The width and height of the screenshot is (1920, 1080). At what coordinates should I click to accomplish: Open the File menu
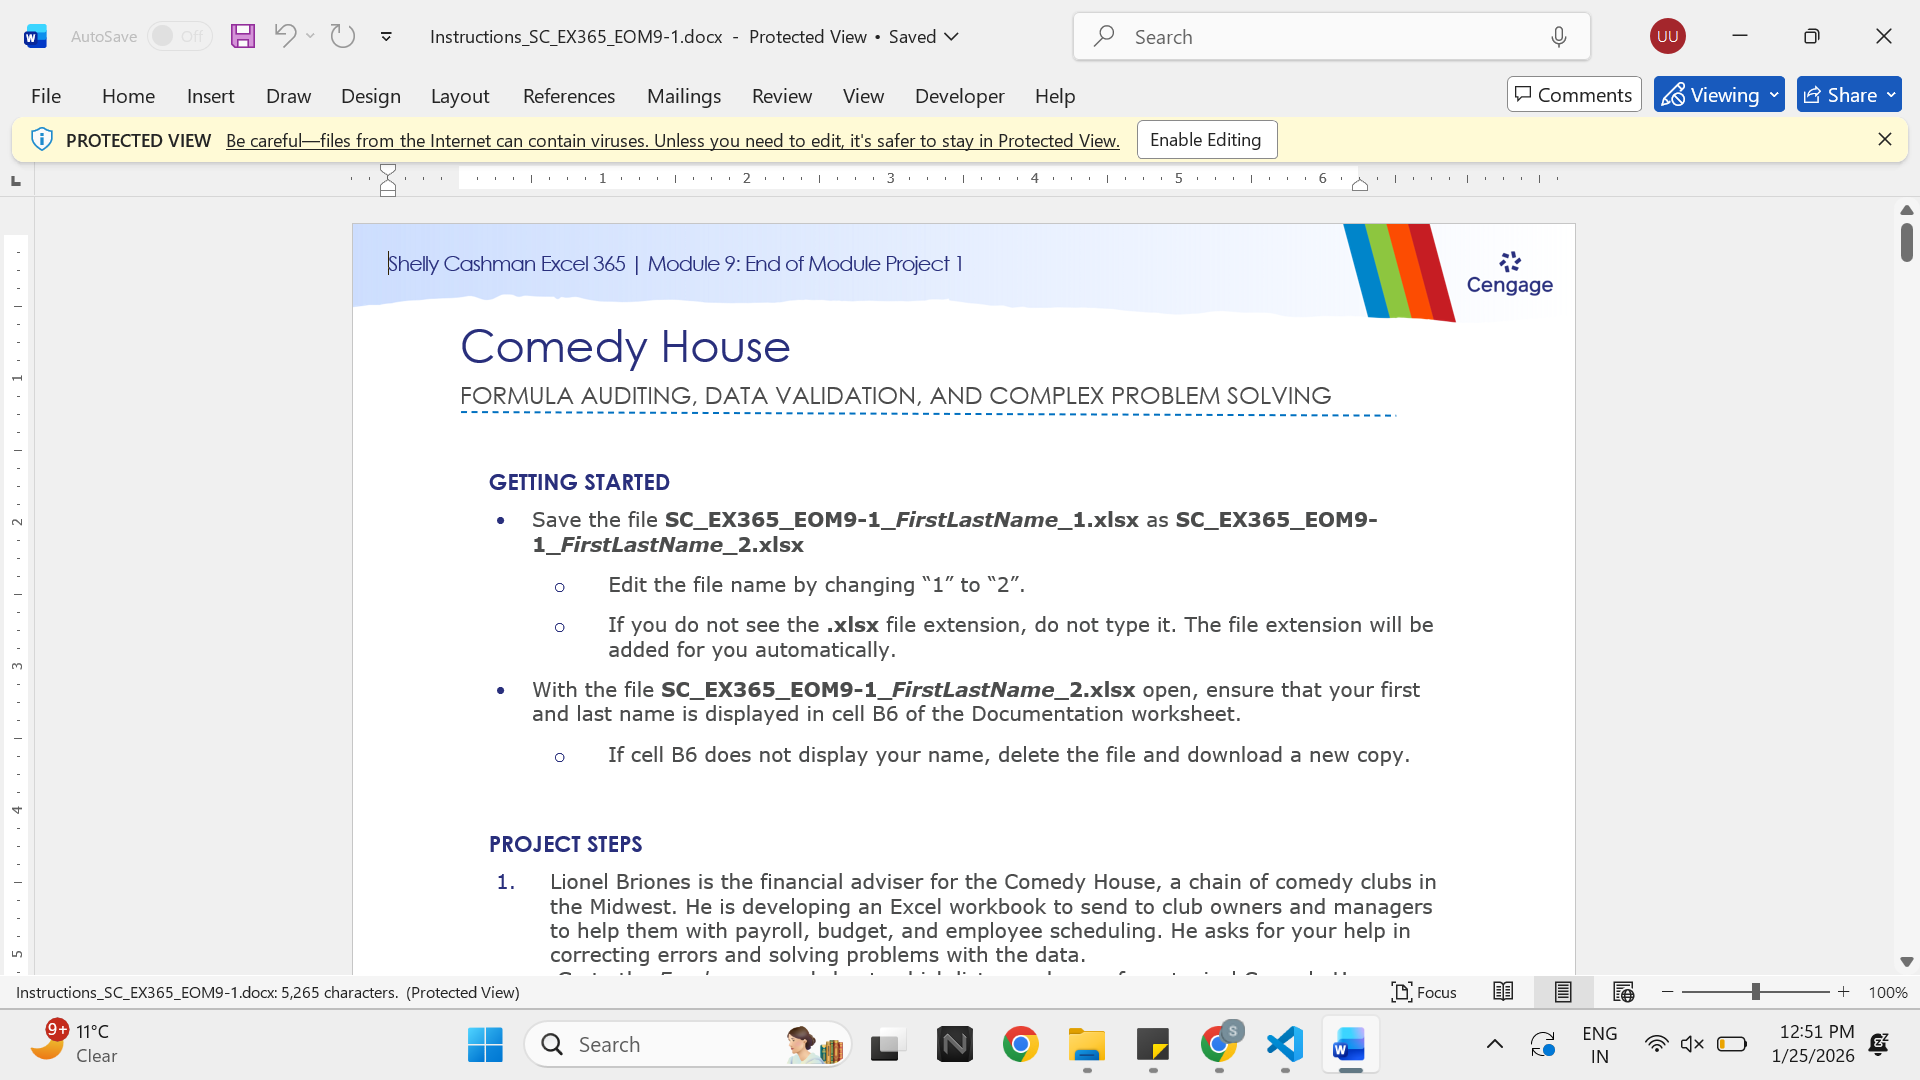tap(46, 96)
